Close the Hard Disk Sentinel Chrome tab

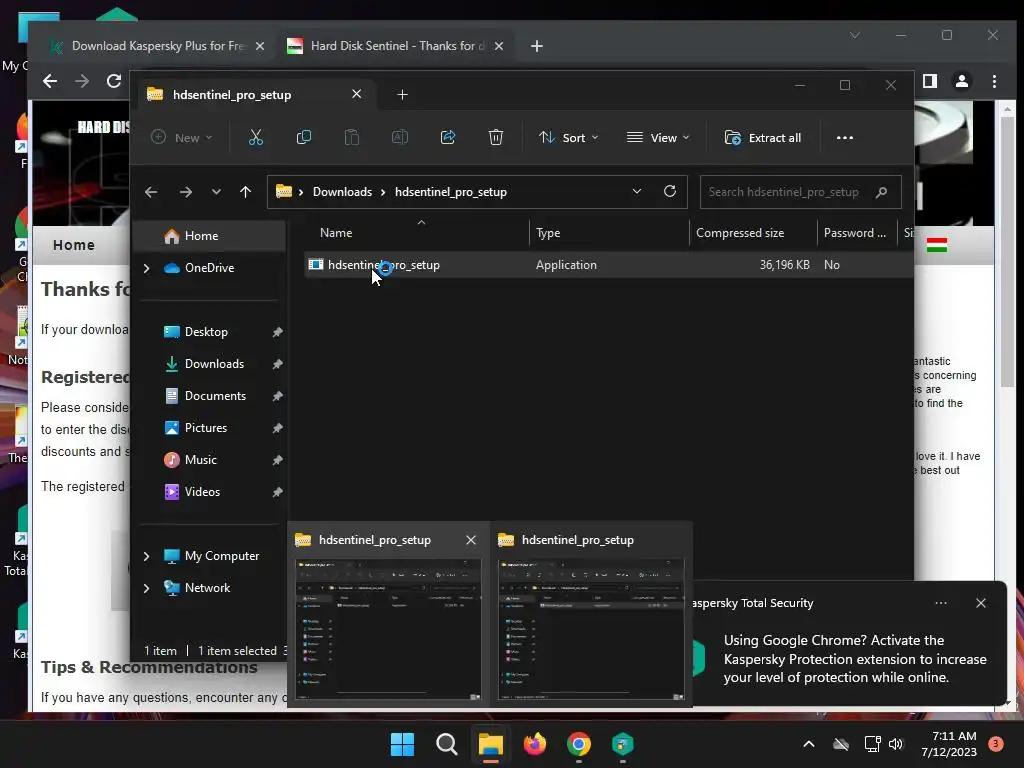[x=499, y=46]
